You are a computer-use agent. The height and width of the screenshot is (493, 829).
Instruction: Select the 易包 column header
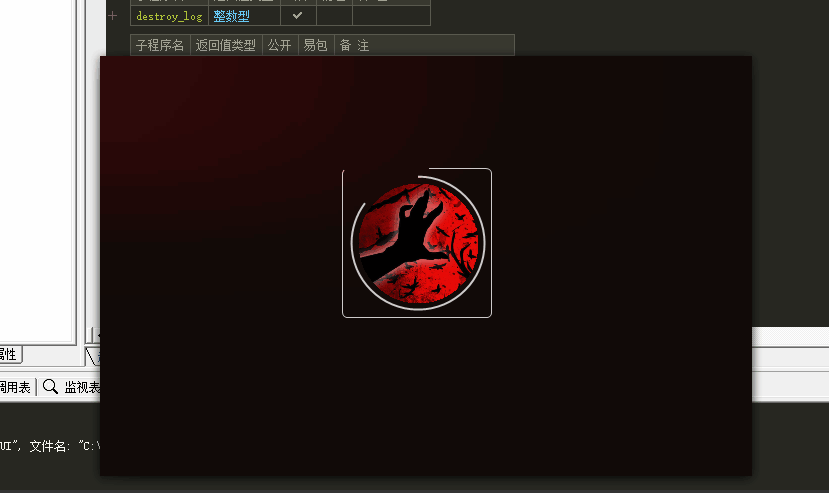coord(315,45)
